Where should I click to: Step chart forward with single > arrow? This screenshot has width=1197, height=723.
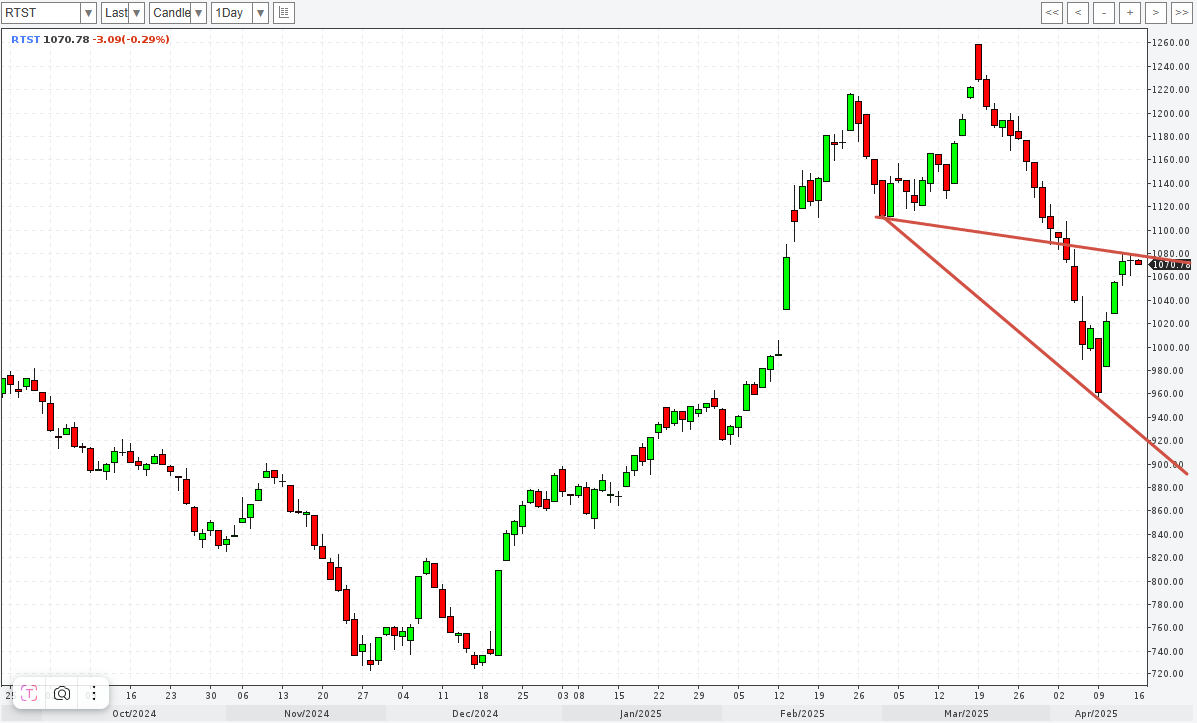1155,13
